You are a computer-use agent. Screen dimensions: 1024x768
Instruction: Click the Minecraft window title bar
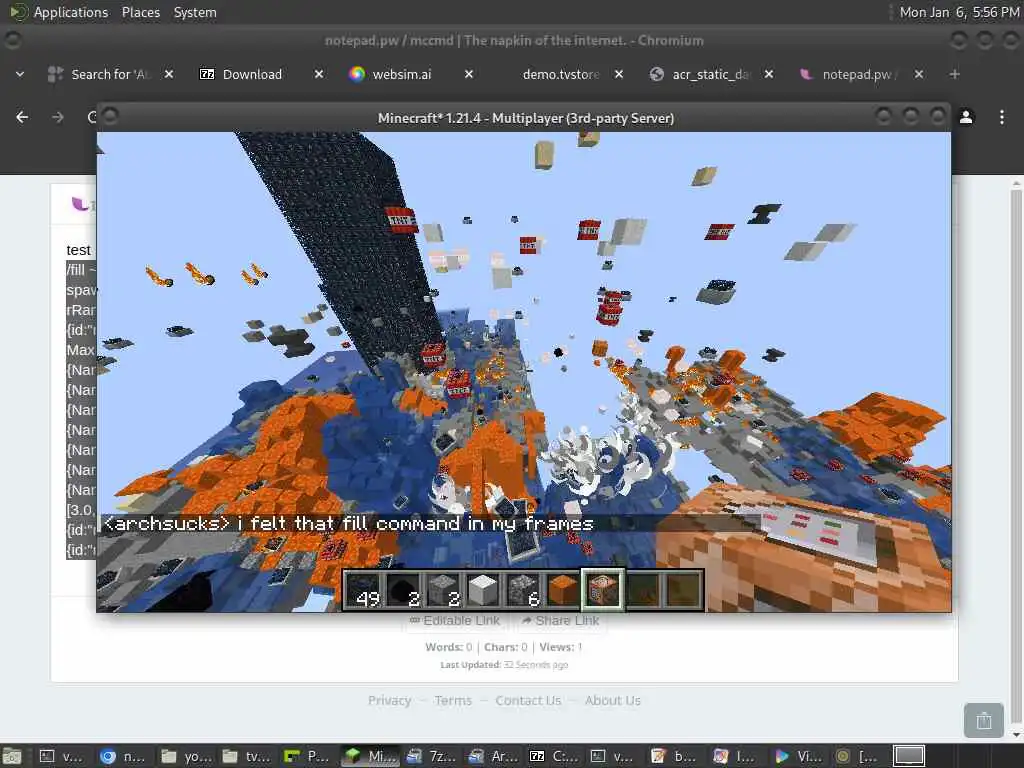[525, 118]
